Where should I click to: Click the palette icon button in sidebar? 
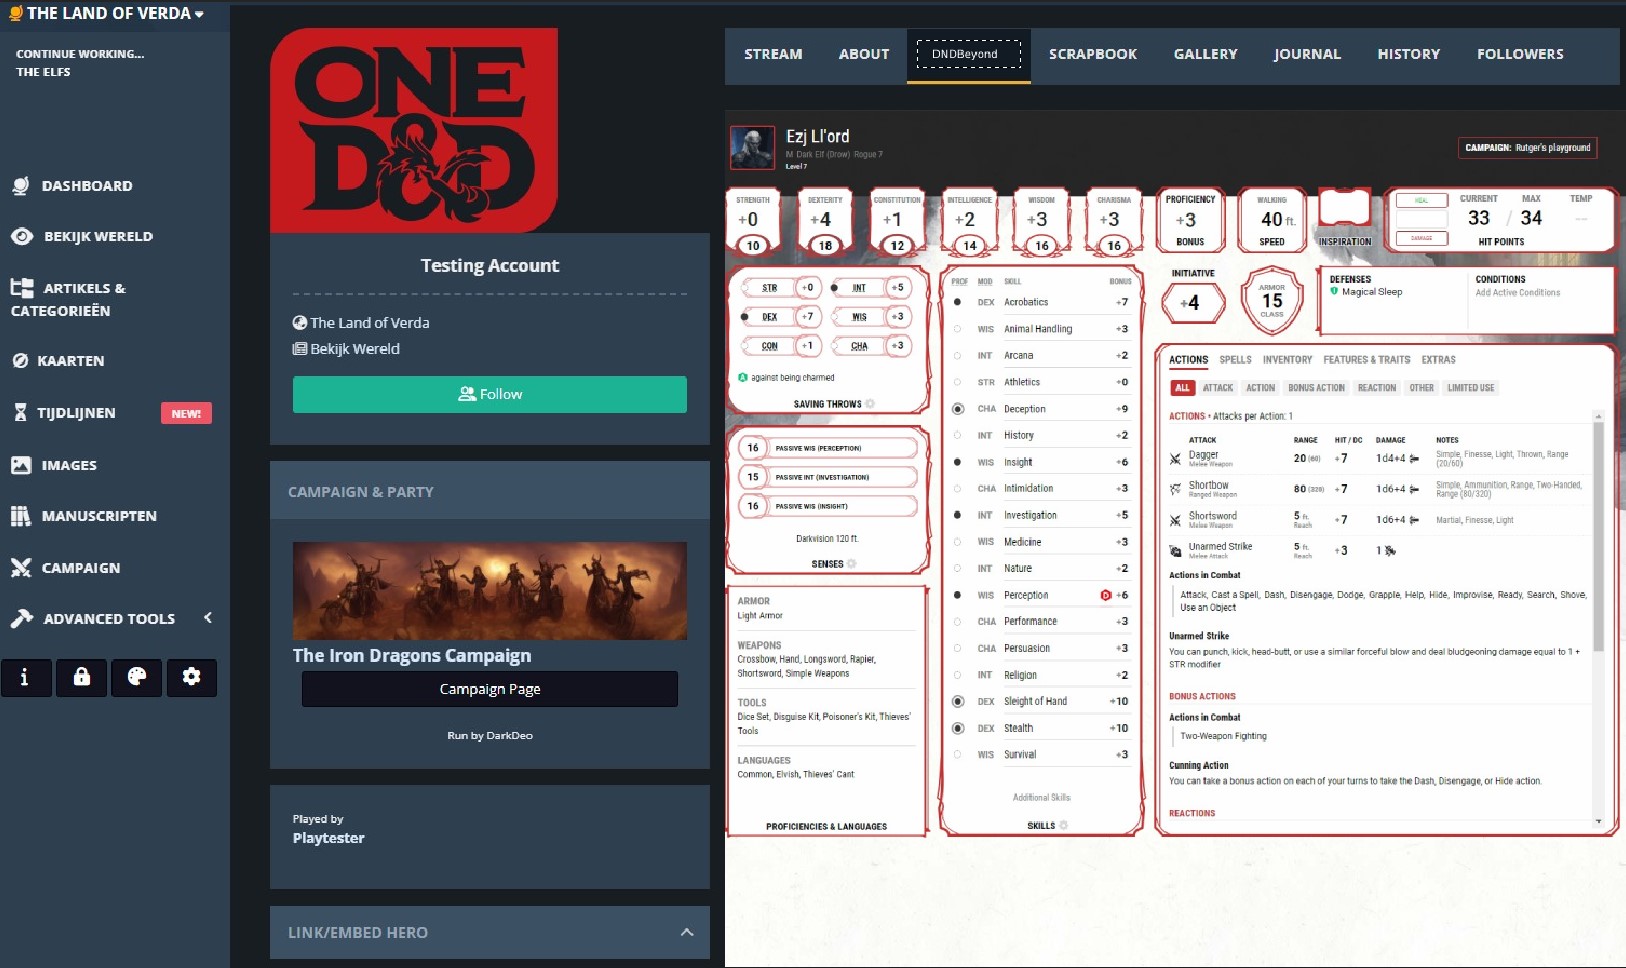tap(137, 677)
